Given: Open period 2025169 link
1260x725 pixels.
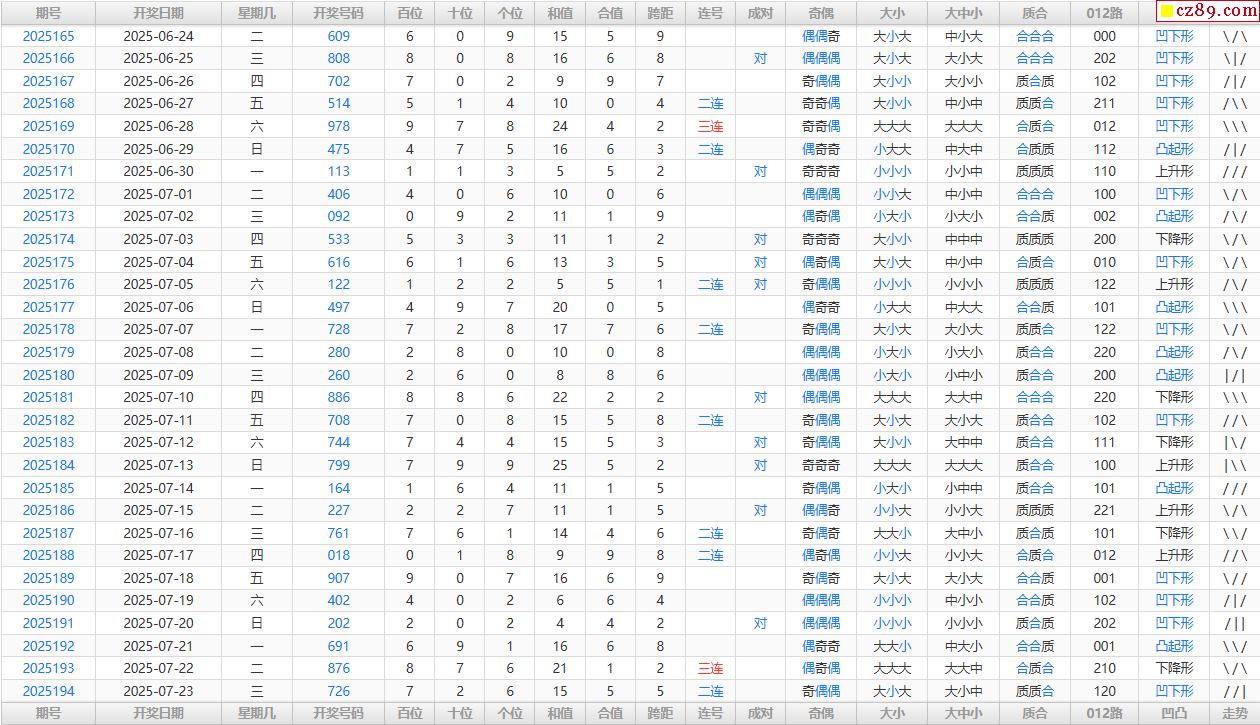Looking at the screenshot, I should 48,126.
